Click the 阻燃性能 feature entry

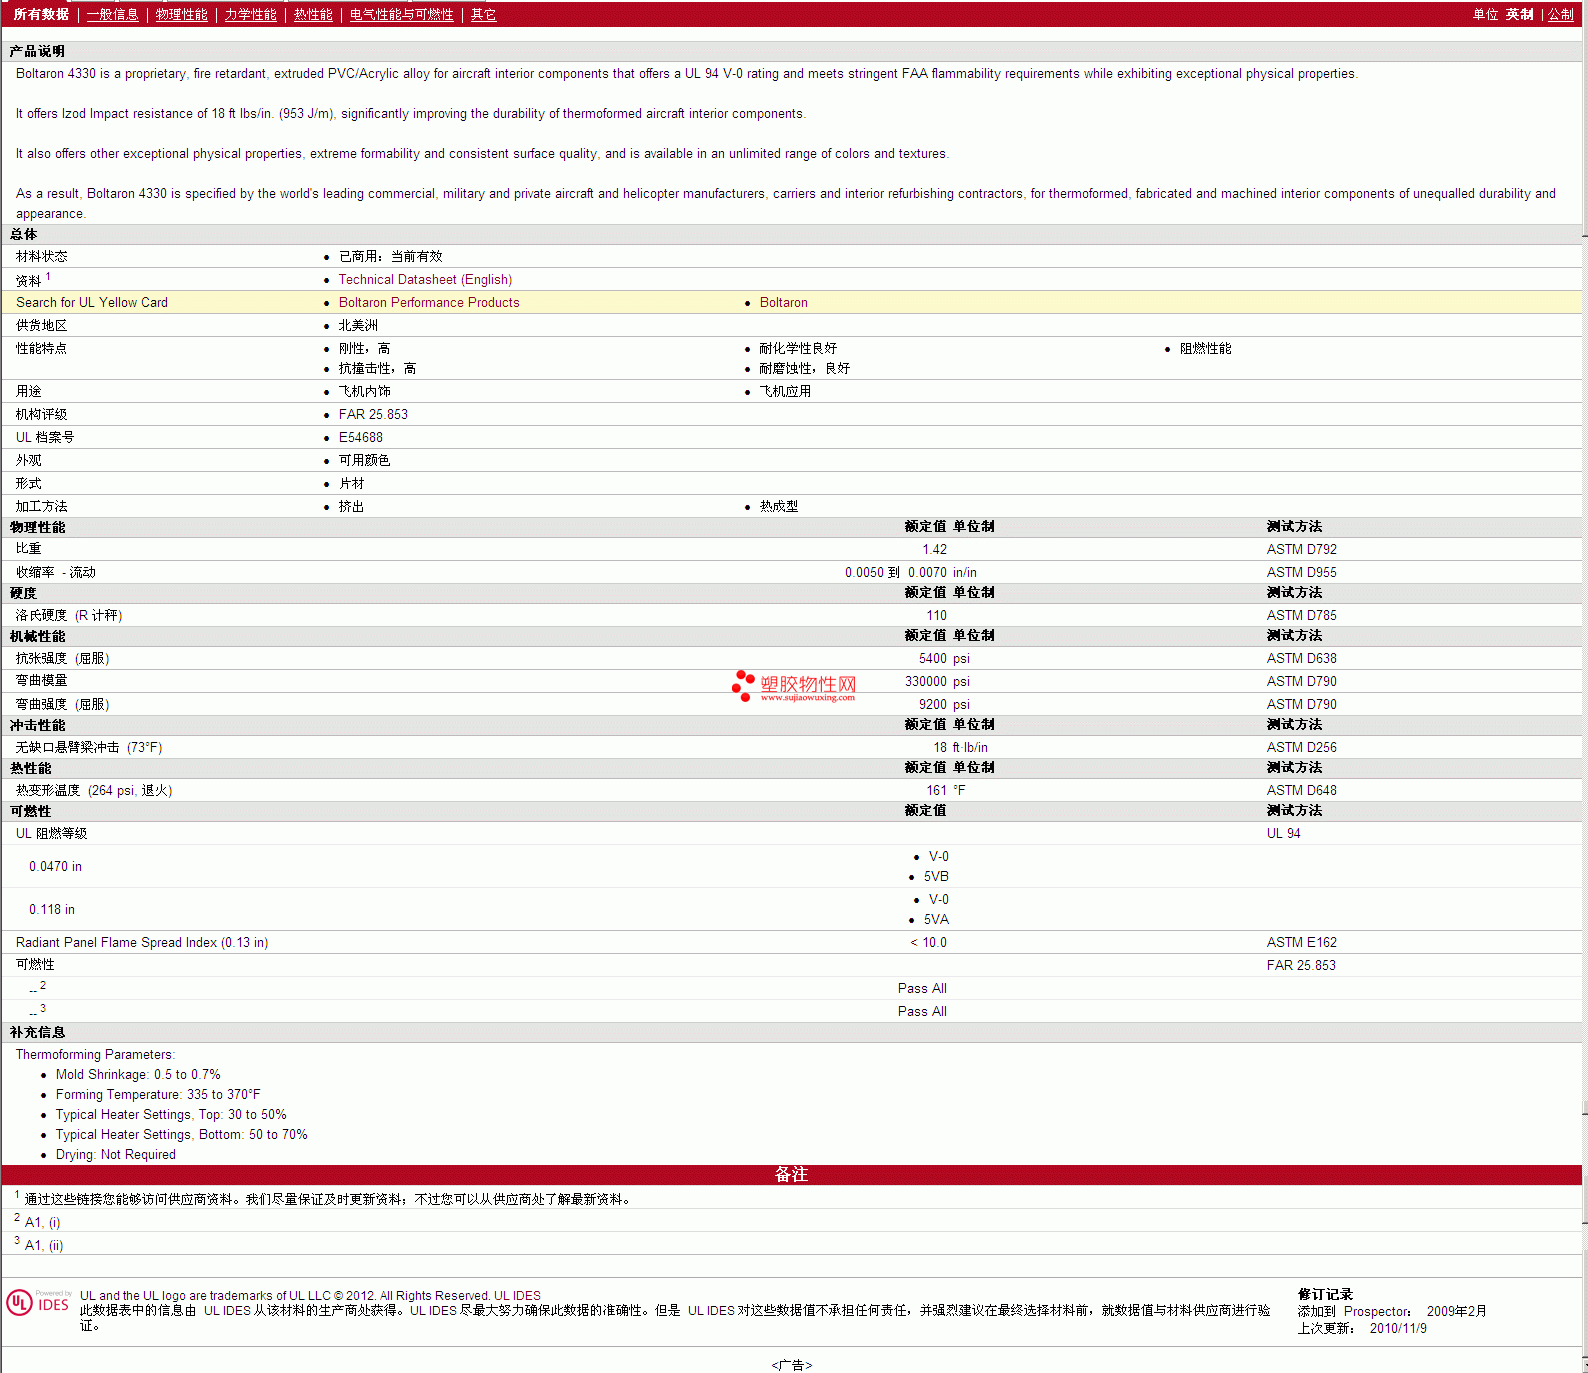click(1205, 348)
